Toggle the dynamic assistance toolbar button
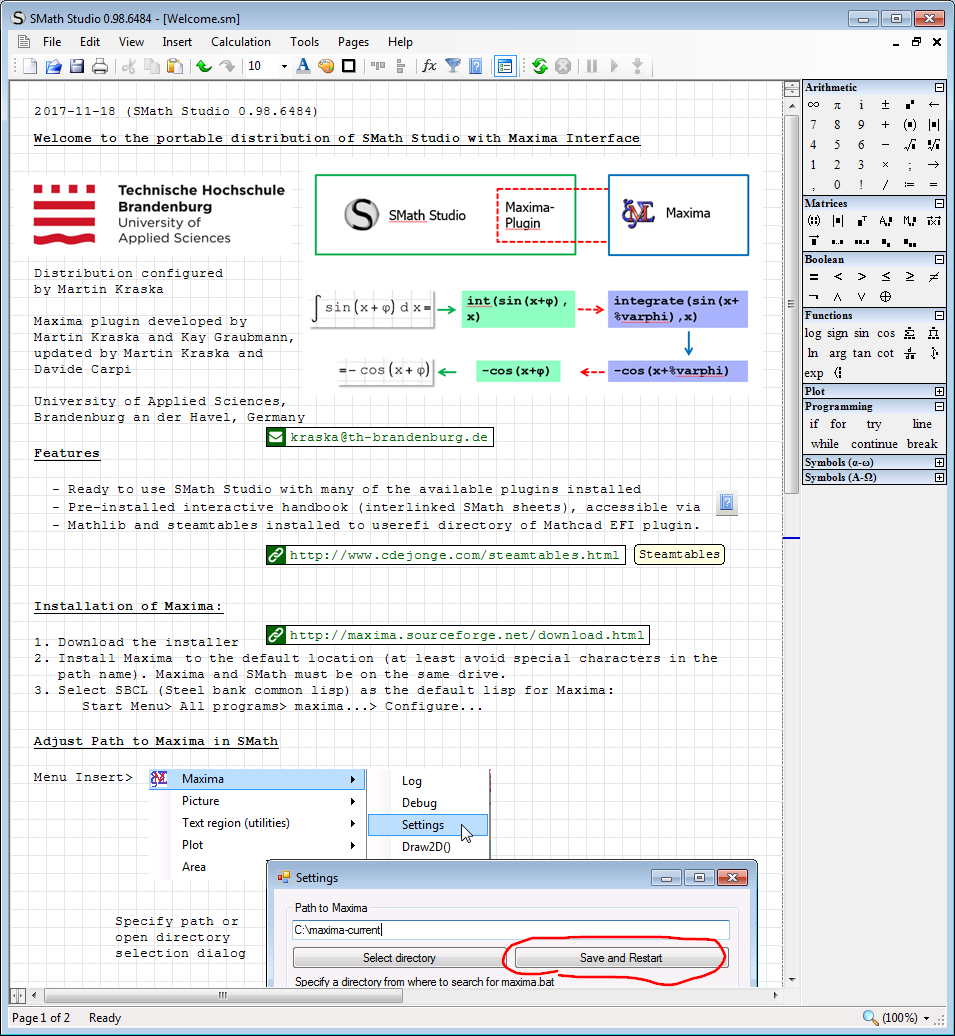The image size is (955, 1036). 505,66
